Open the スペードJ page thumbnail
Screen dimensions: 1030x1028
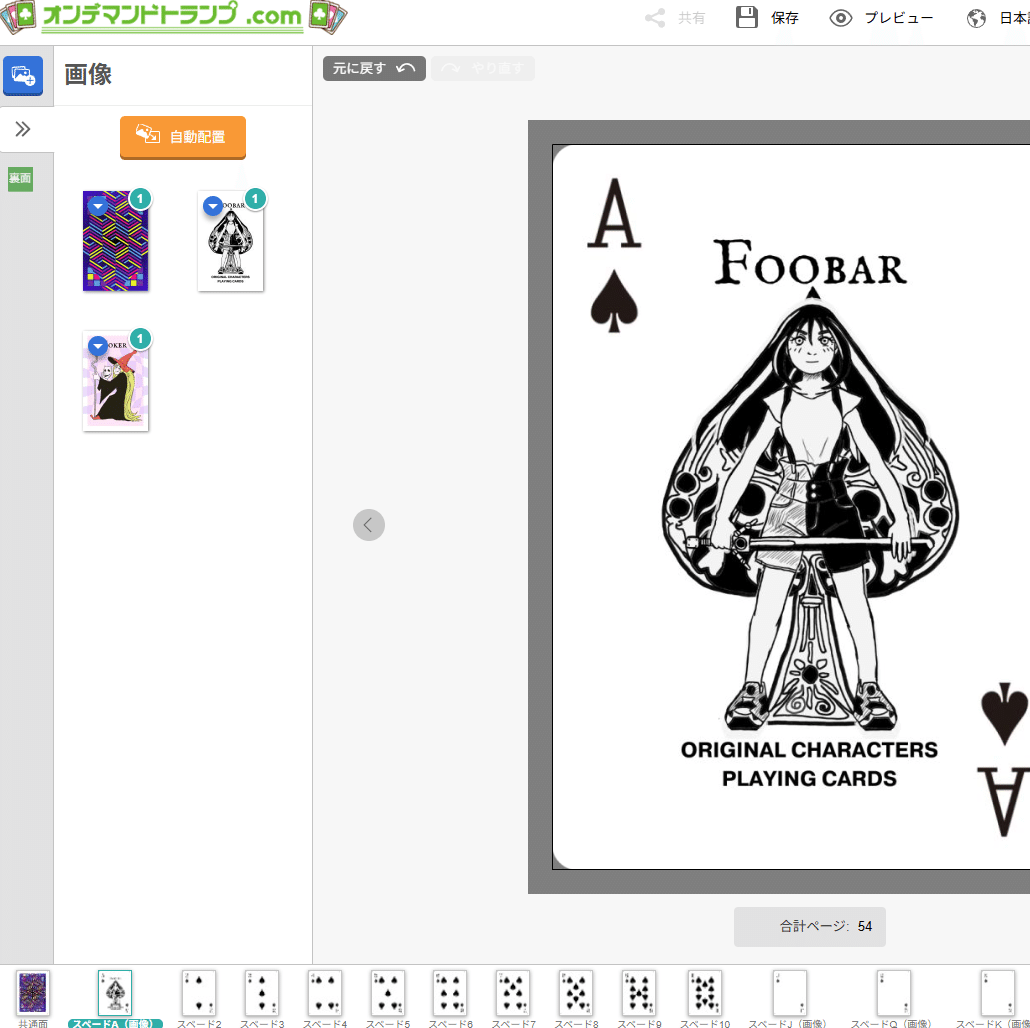tap(790, 993)
